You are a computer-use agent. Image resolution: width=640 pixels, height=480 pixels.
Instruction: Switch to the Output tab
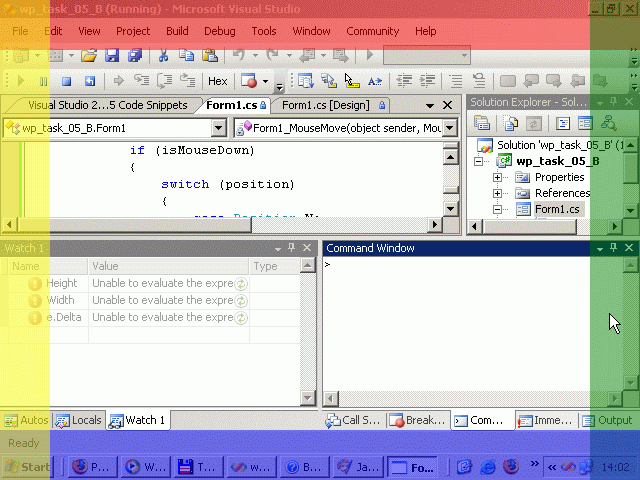tap(607, 420)
